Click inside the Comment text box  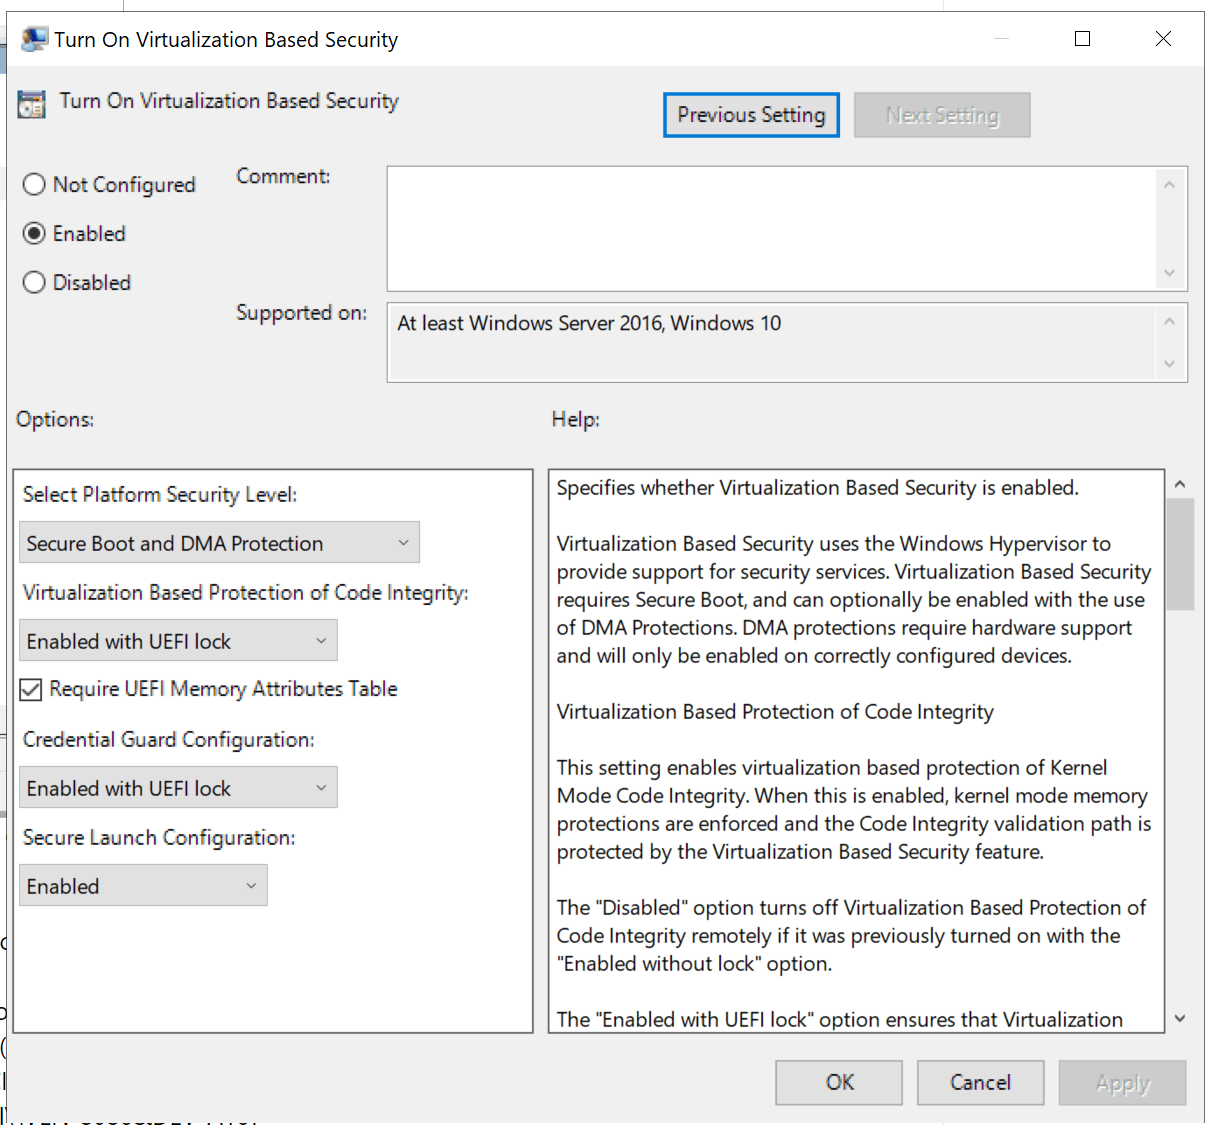point(770,229)
